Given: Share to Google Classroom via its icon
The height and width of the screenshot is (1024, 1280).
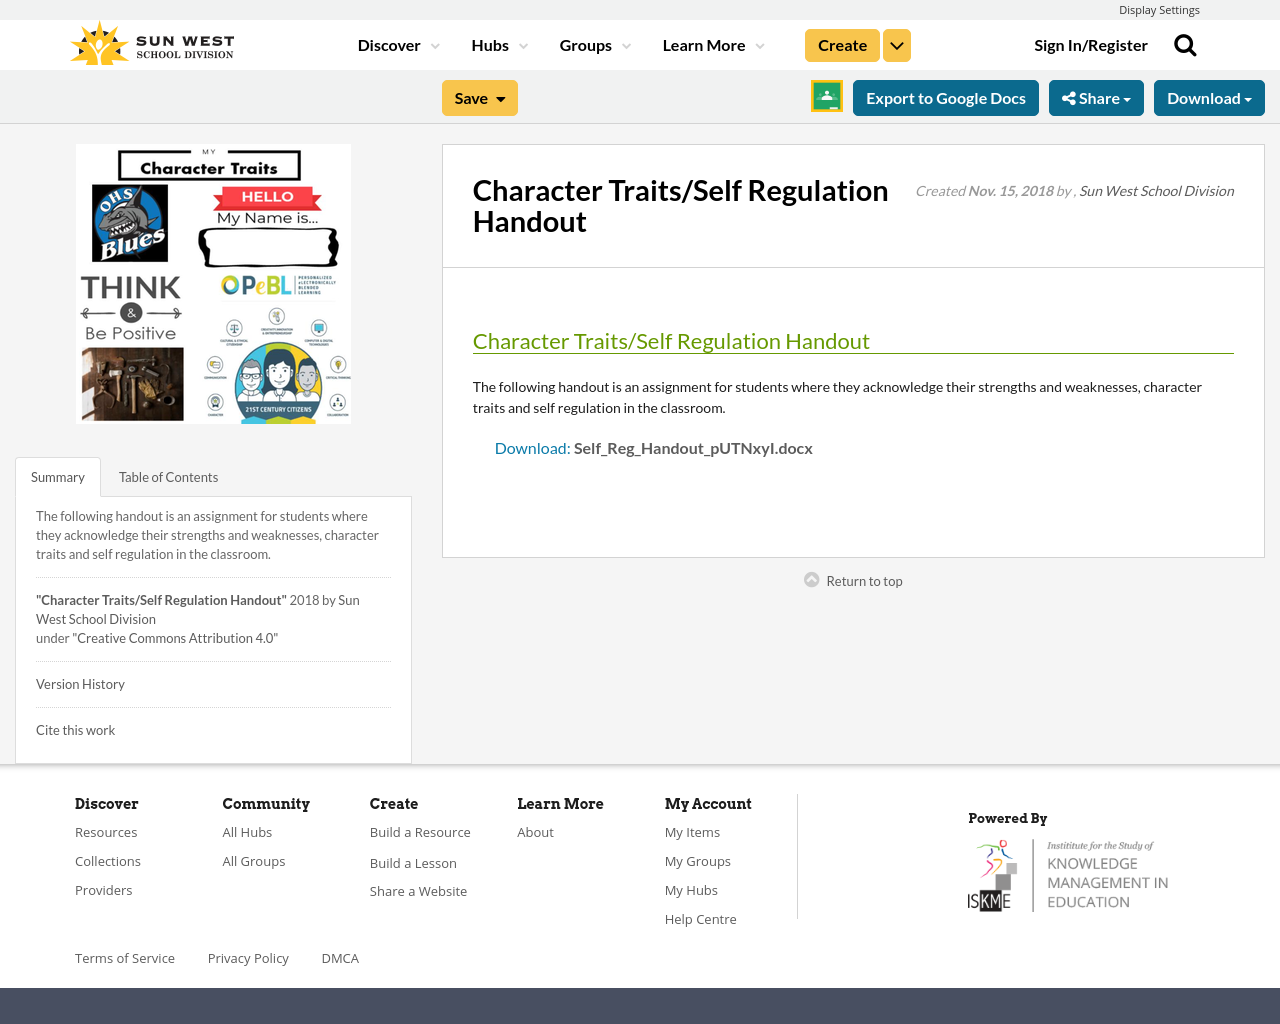Looking at the screenshot, I should (826, 97).
